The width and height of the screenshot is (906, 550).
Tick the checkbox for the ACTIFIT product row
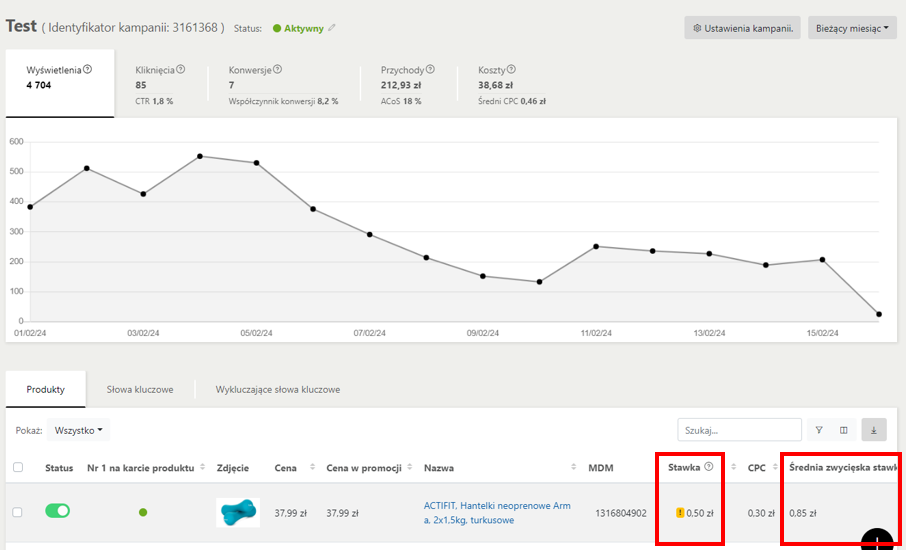pos(17,512)
